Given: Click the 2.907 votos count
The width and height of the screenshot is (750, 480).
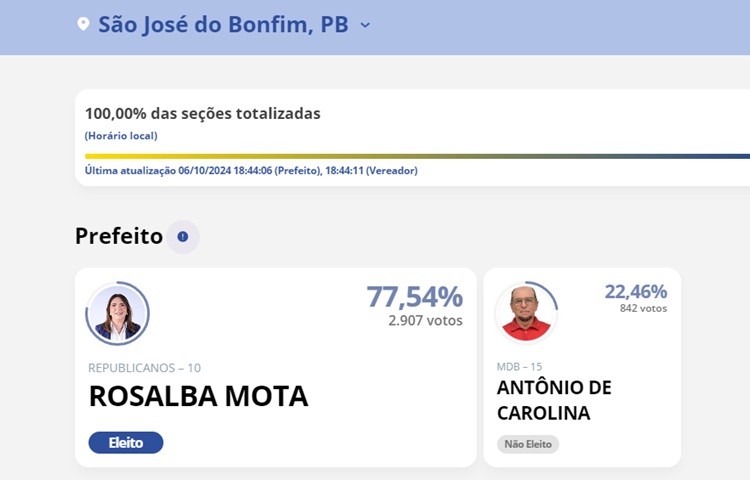Looking at the screenshot, I should tap(425, 321).
